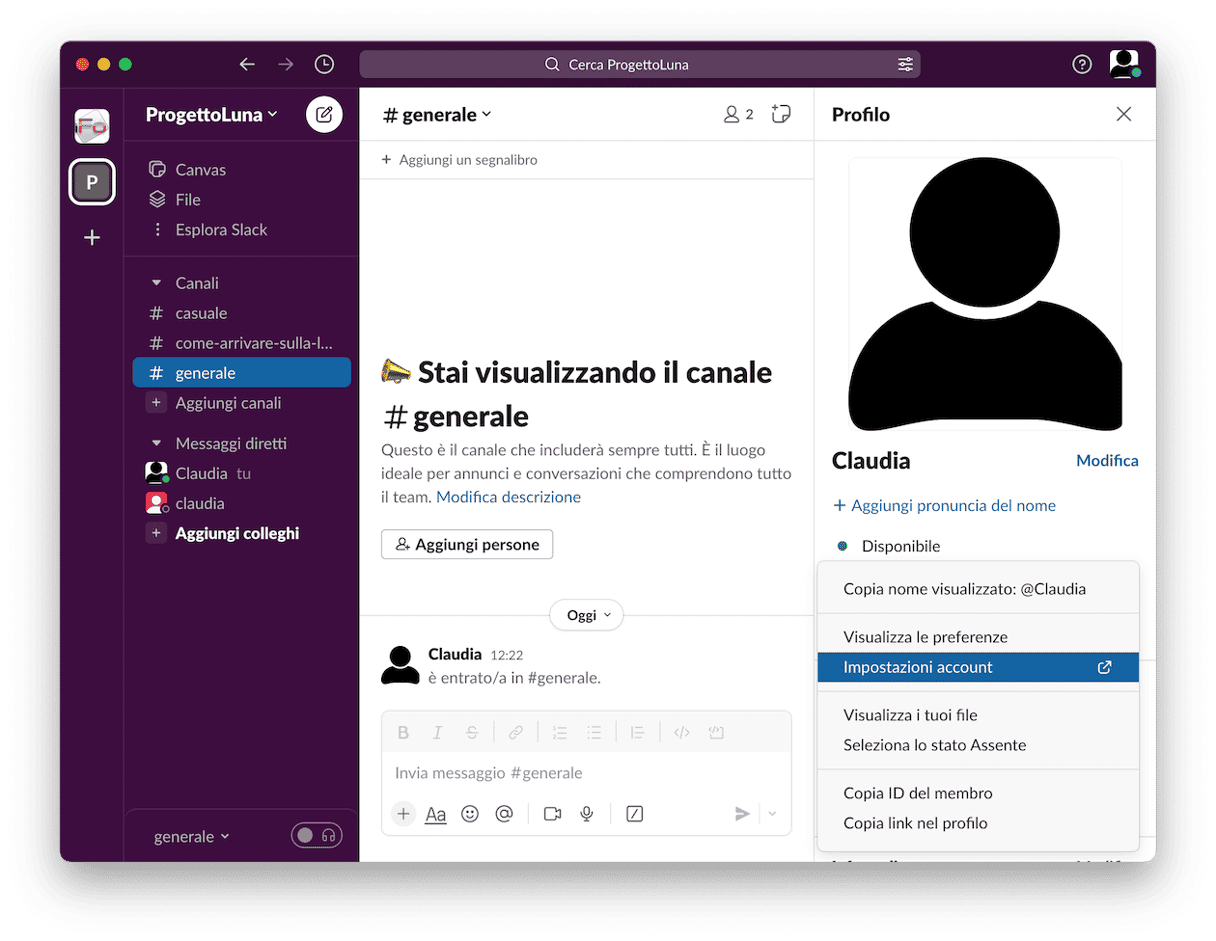The height and width of the screenshot is (941, 1216).
Task: Insert a blockquote in composer
Action: (x=638, y=732)
